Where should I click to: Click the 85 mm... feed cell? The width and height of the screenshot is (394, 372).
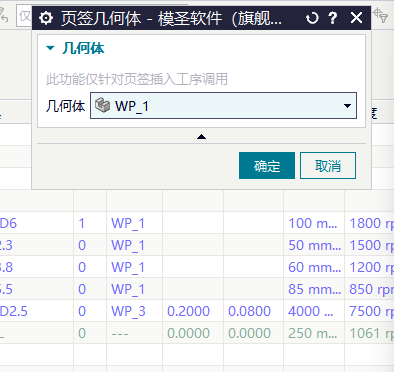[314, 289]
